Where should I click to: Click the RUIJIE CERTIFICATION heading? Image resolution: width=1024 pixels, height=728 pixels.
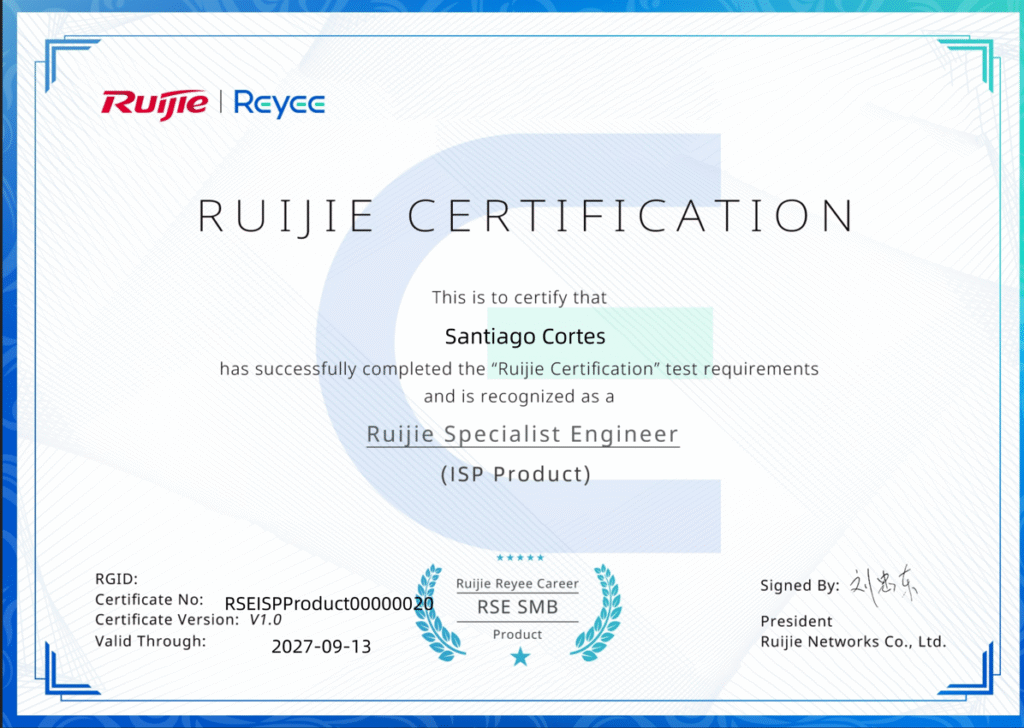(526, 216)
